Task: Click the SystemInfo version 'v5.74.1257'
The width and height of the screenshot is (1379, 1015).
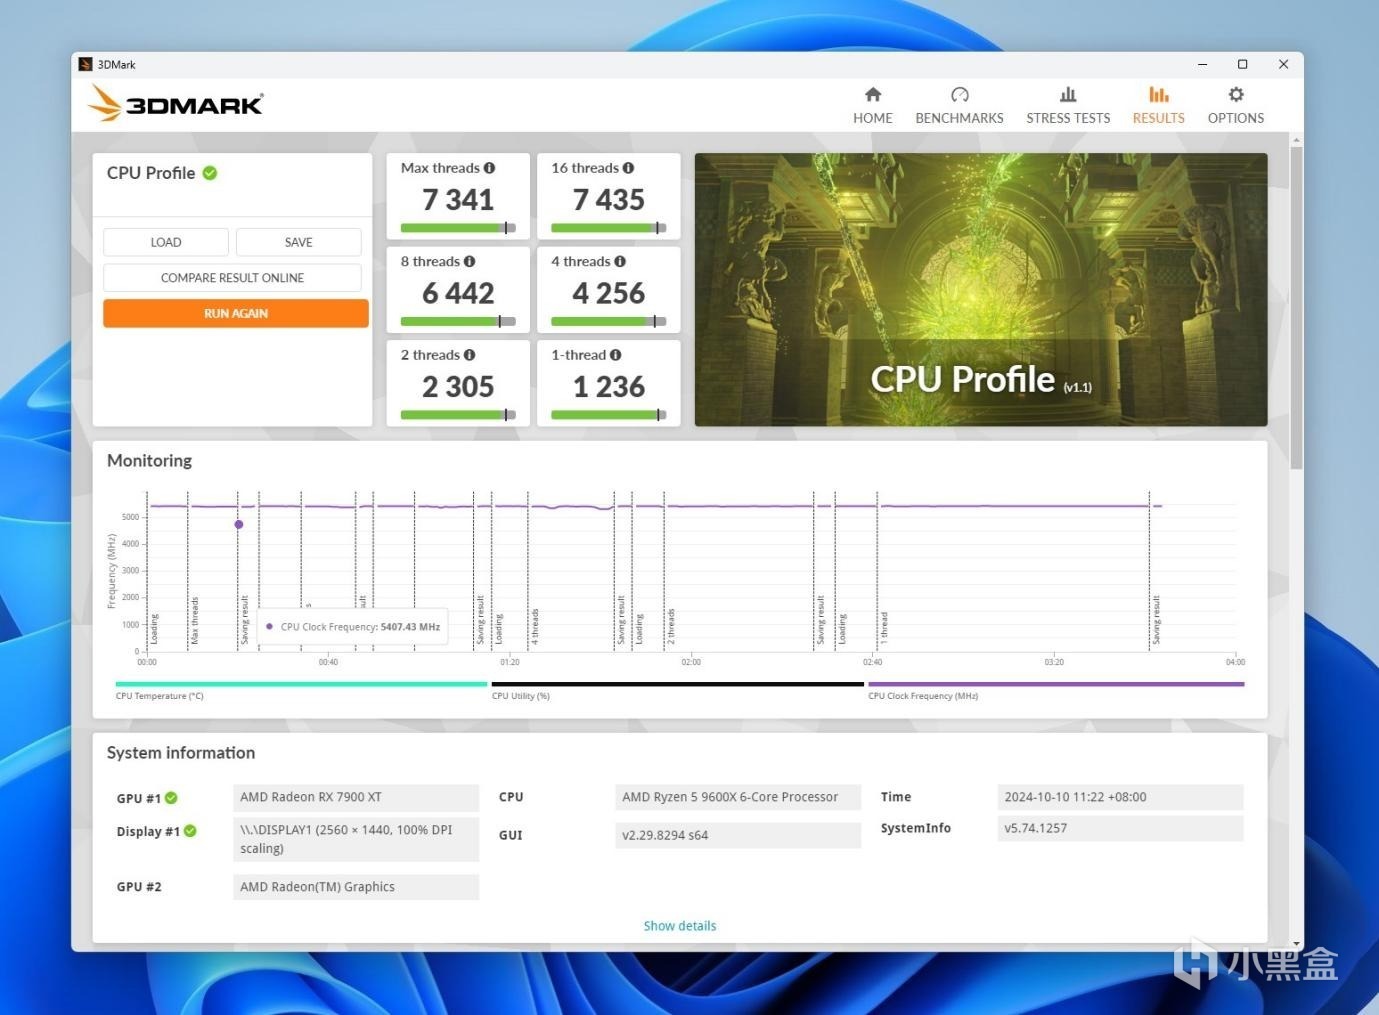Action: coord(1120,828)
